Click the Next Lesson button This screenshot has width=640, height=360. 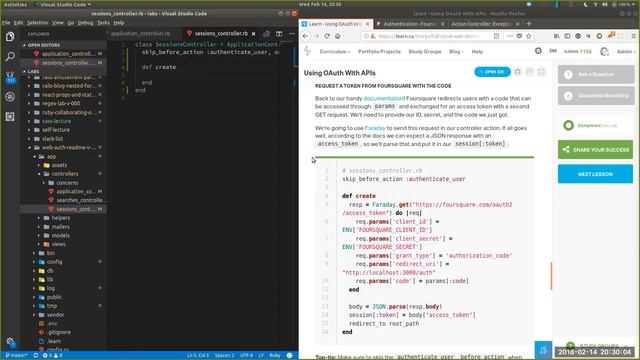[595, 174]
